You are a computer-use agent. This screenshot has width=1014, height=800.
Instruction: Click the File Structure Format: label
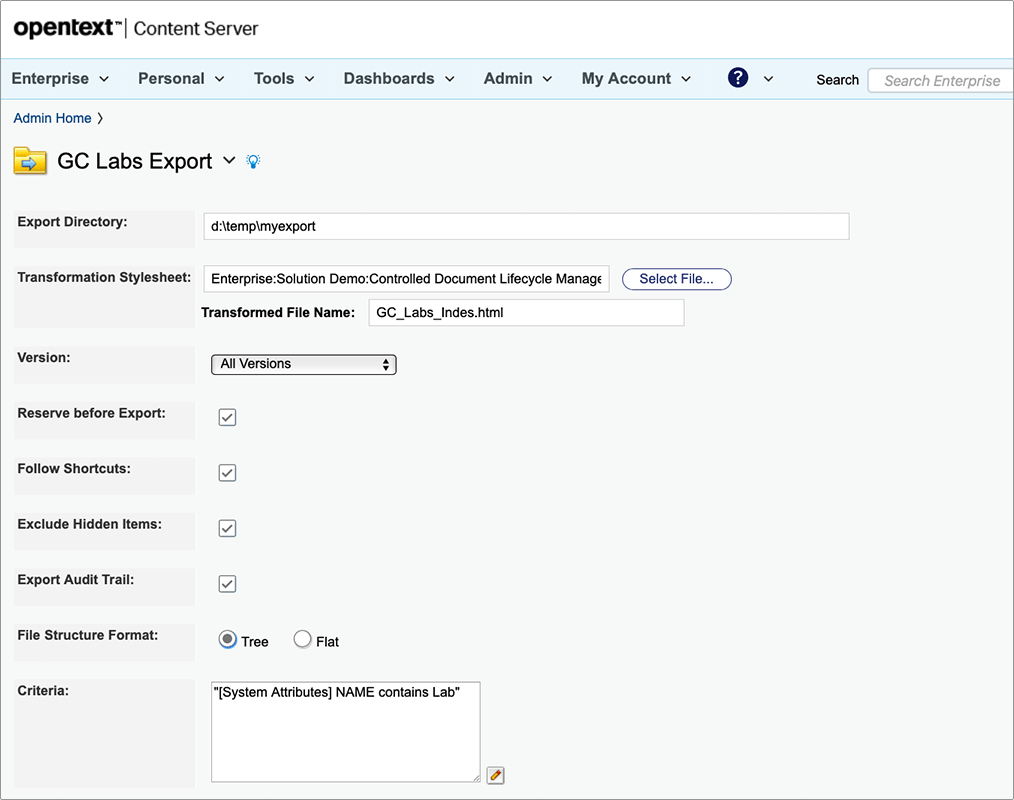click(88, 635)
